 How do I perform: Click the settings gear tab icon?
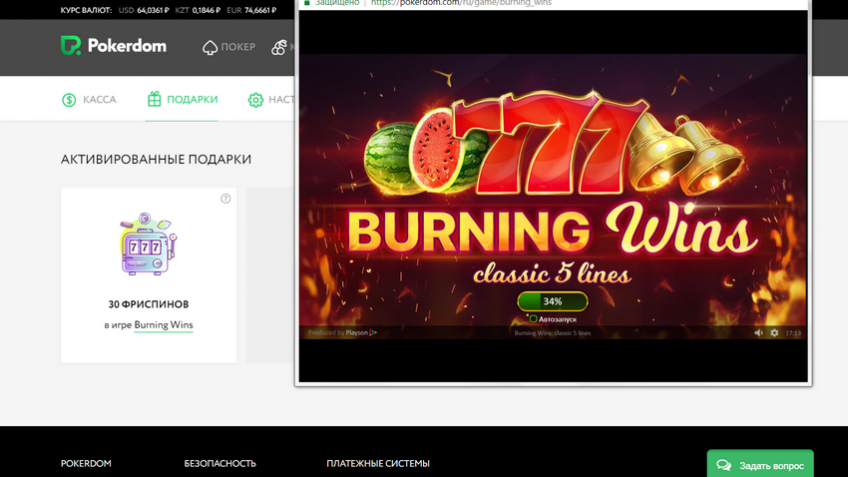pos(255,100)
